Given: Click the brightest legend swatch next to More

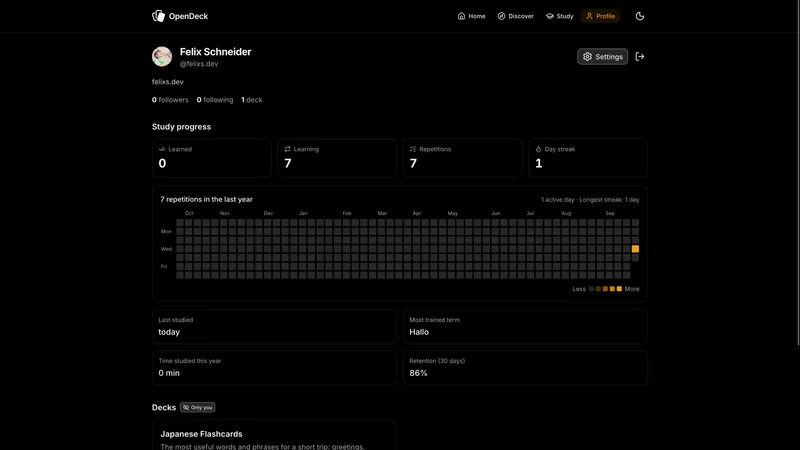Looking at the screenshot, I should pos(619,289).
